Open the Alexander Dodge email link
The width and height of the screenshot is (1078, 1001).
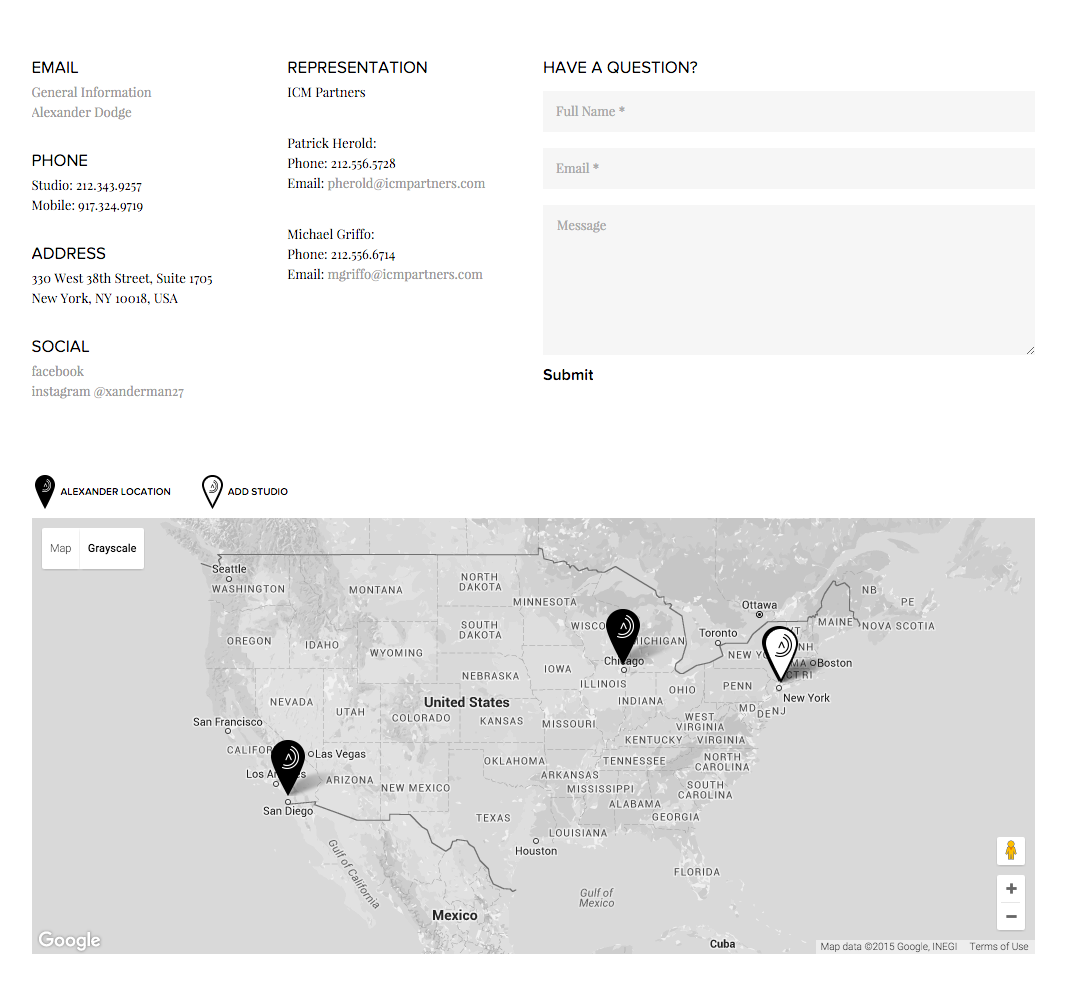pyautogui.click(x=81, y=113)
